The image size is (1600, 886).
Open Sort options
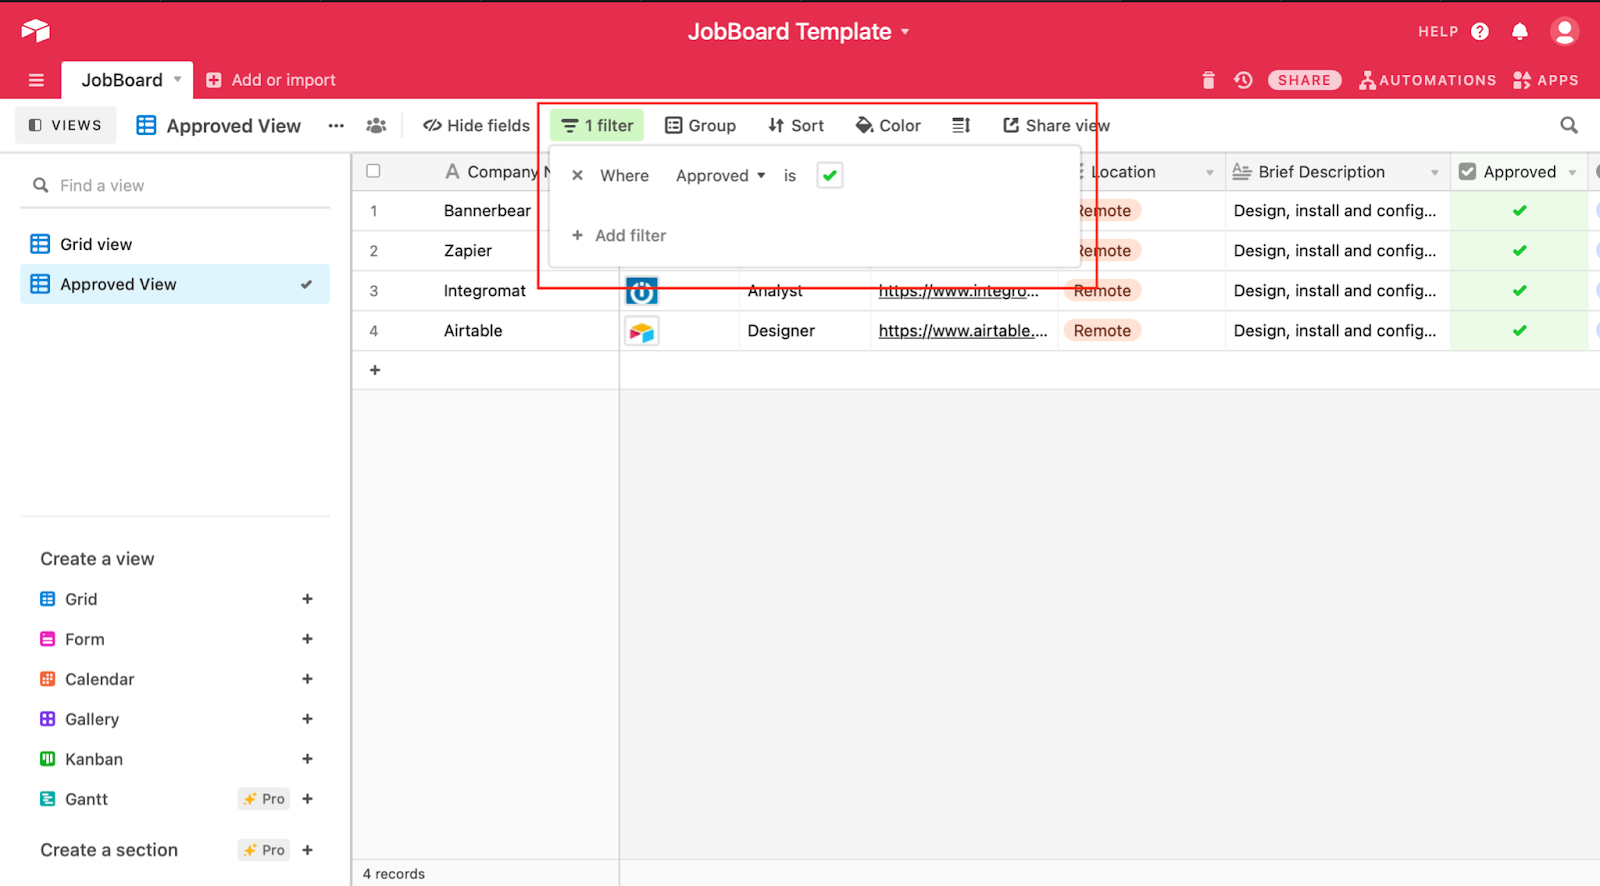point(796,125)
